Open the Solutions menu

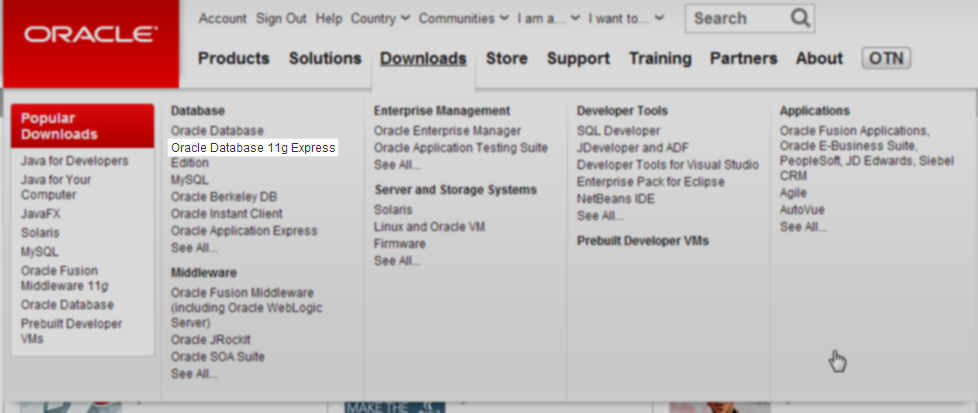click(325, 59)
